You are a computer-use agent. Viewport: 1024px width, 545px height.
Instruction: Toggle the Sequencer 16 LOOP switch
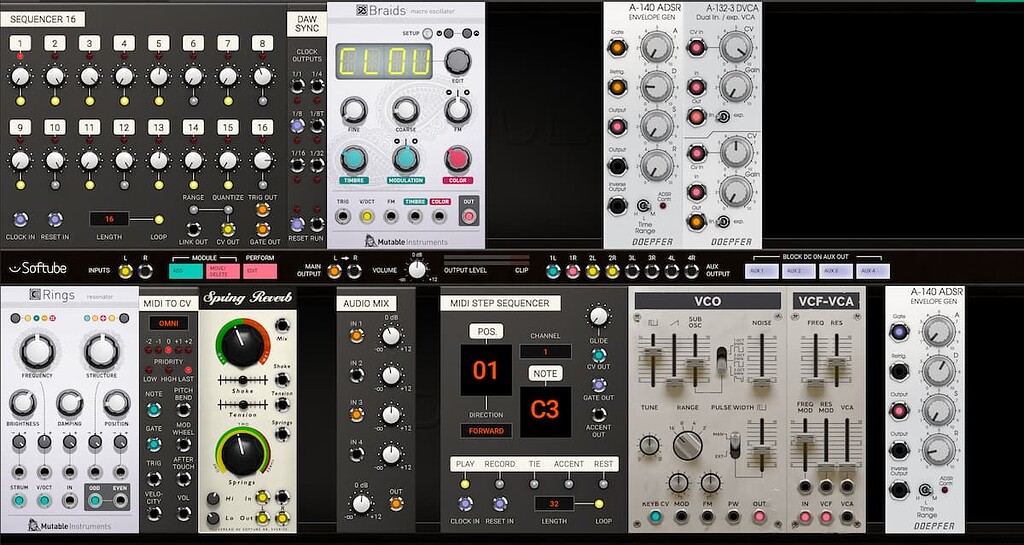[159, 219]
